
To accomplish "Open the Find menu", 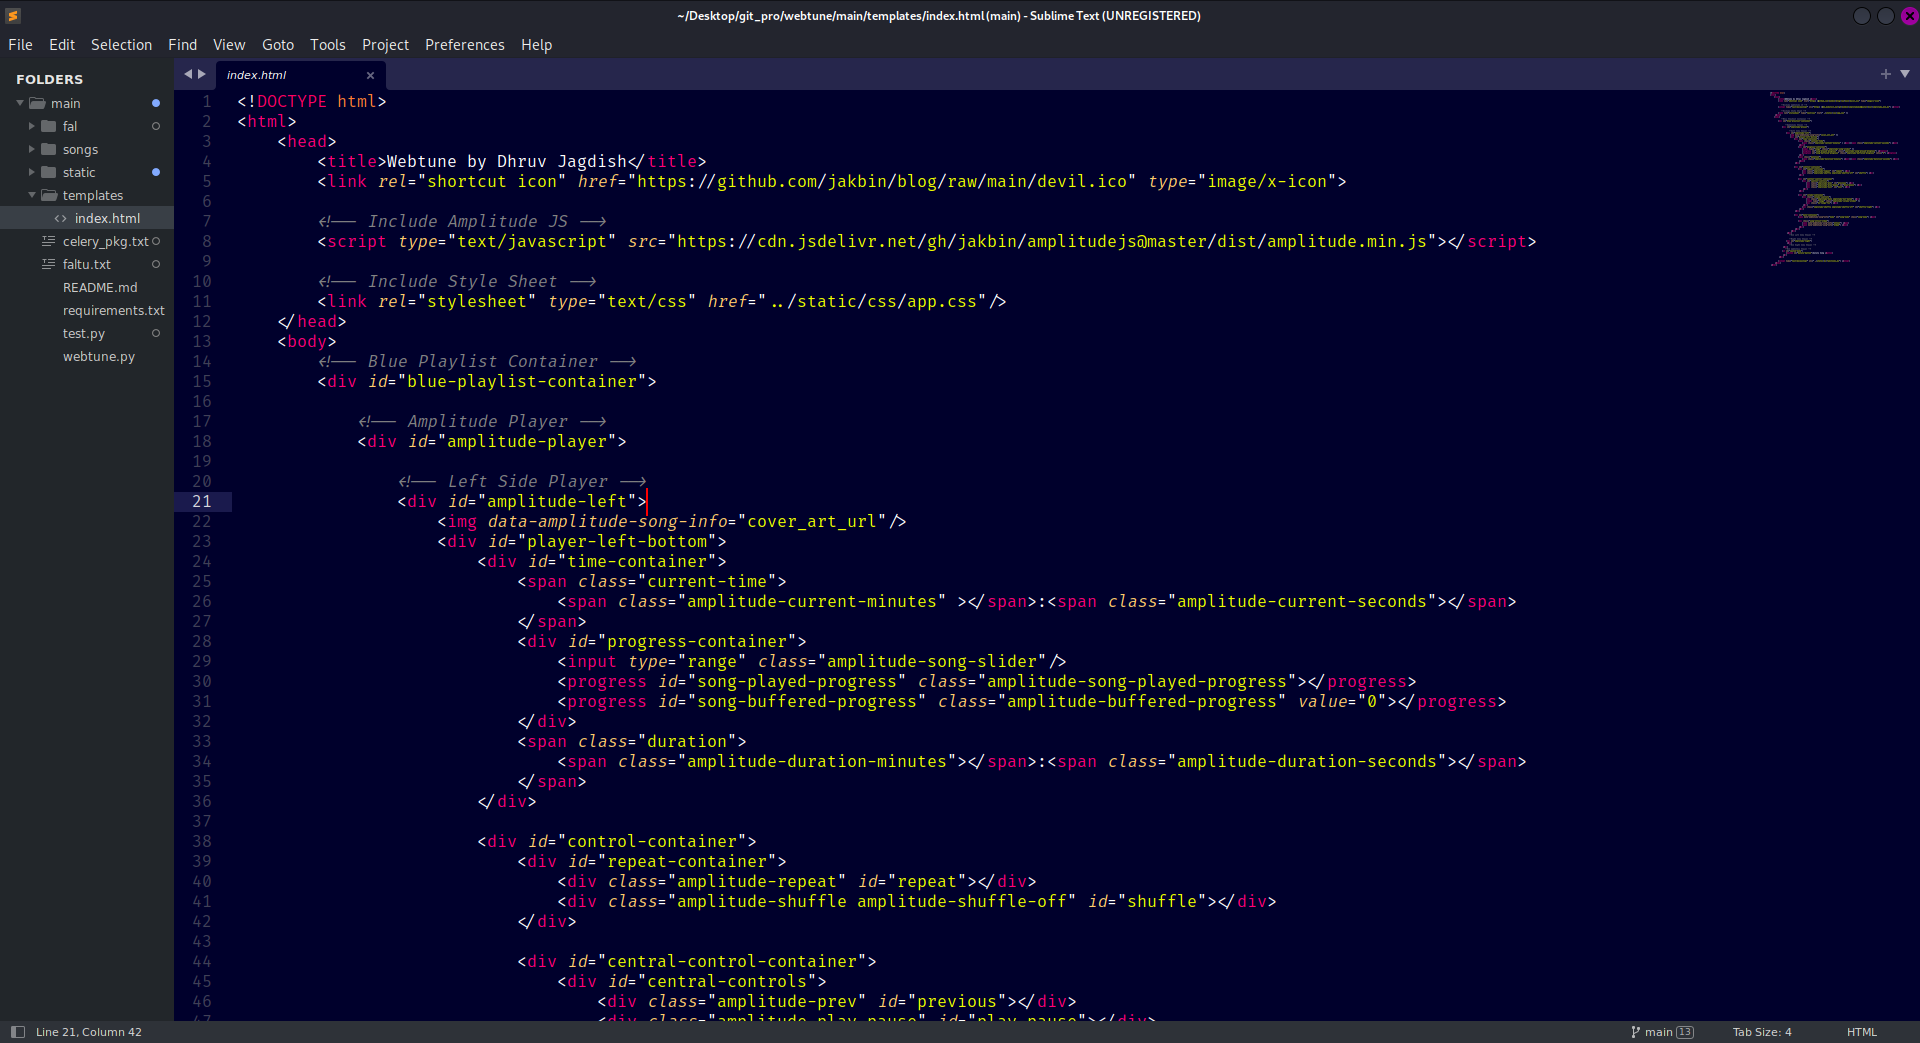I will click(x=182, y=45).
